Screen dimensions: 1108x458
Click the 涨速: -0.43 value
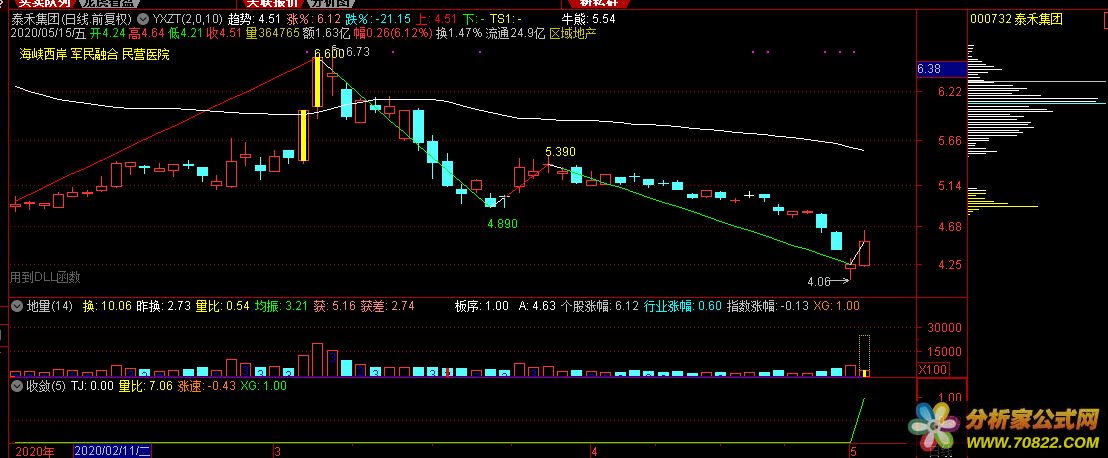[x=206, y=386]
